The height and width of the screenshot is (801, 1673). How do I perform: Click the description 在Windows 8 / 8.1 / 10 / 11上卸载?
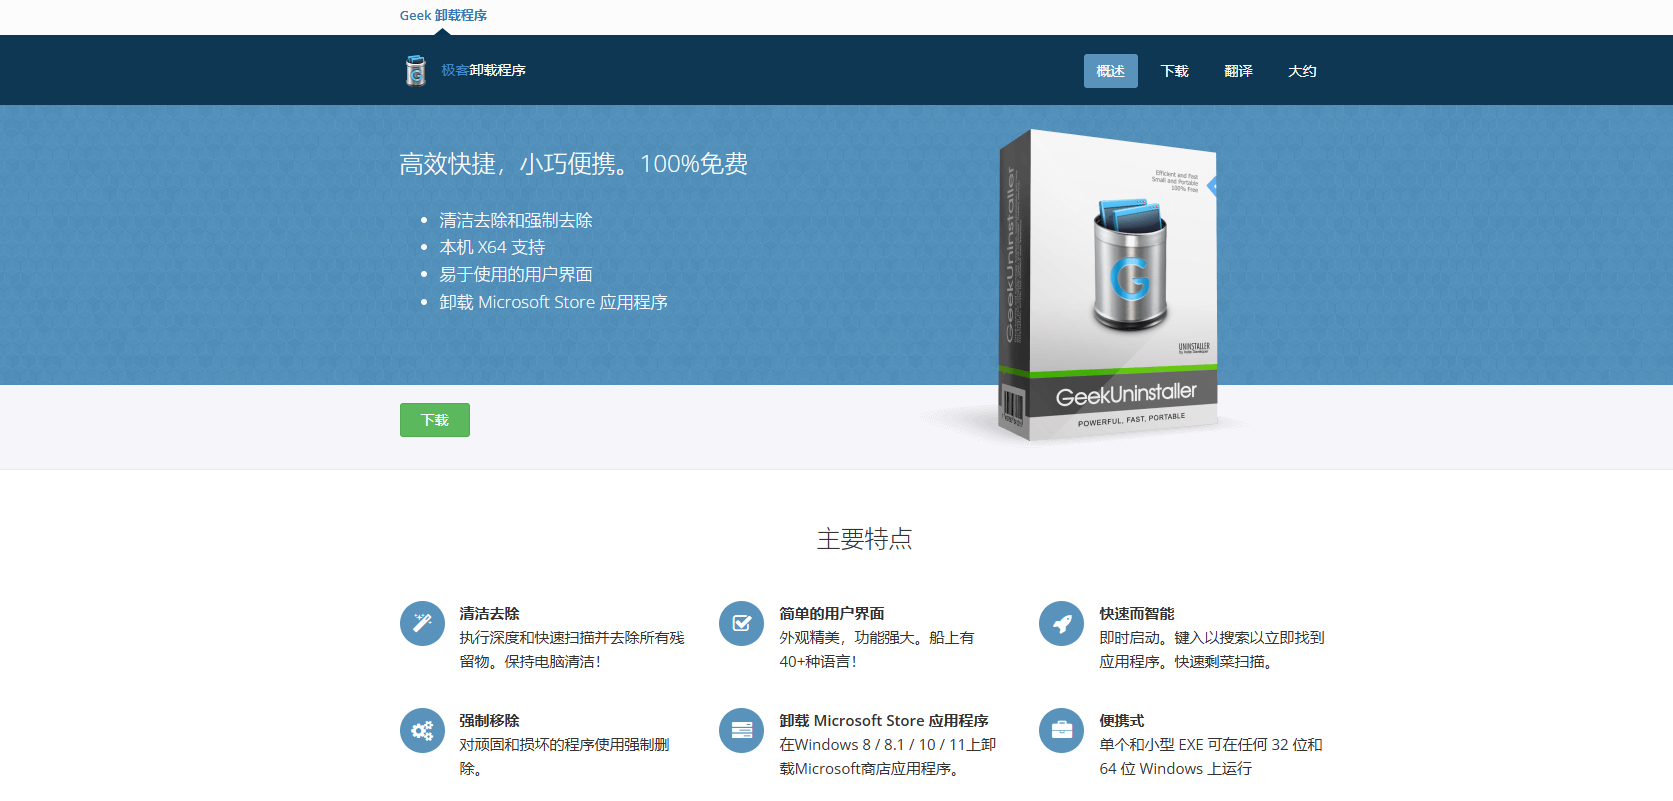pyautogui.click(x=888, y=756)
